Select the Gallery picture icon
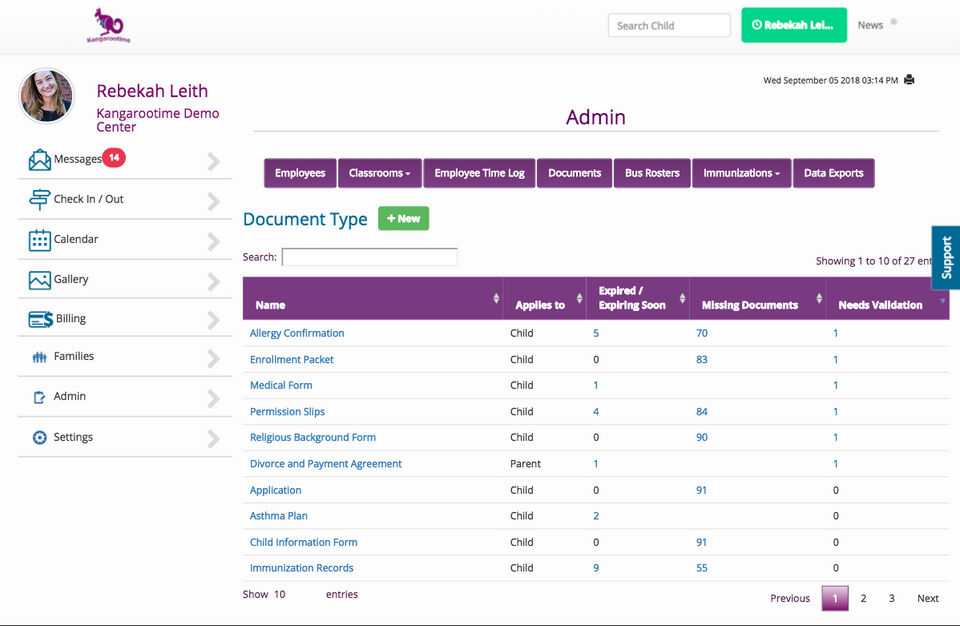This screenshot has width=960, height=626. 40,280
